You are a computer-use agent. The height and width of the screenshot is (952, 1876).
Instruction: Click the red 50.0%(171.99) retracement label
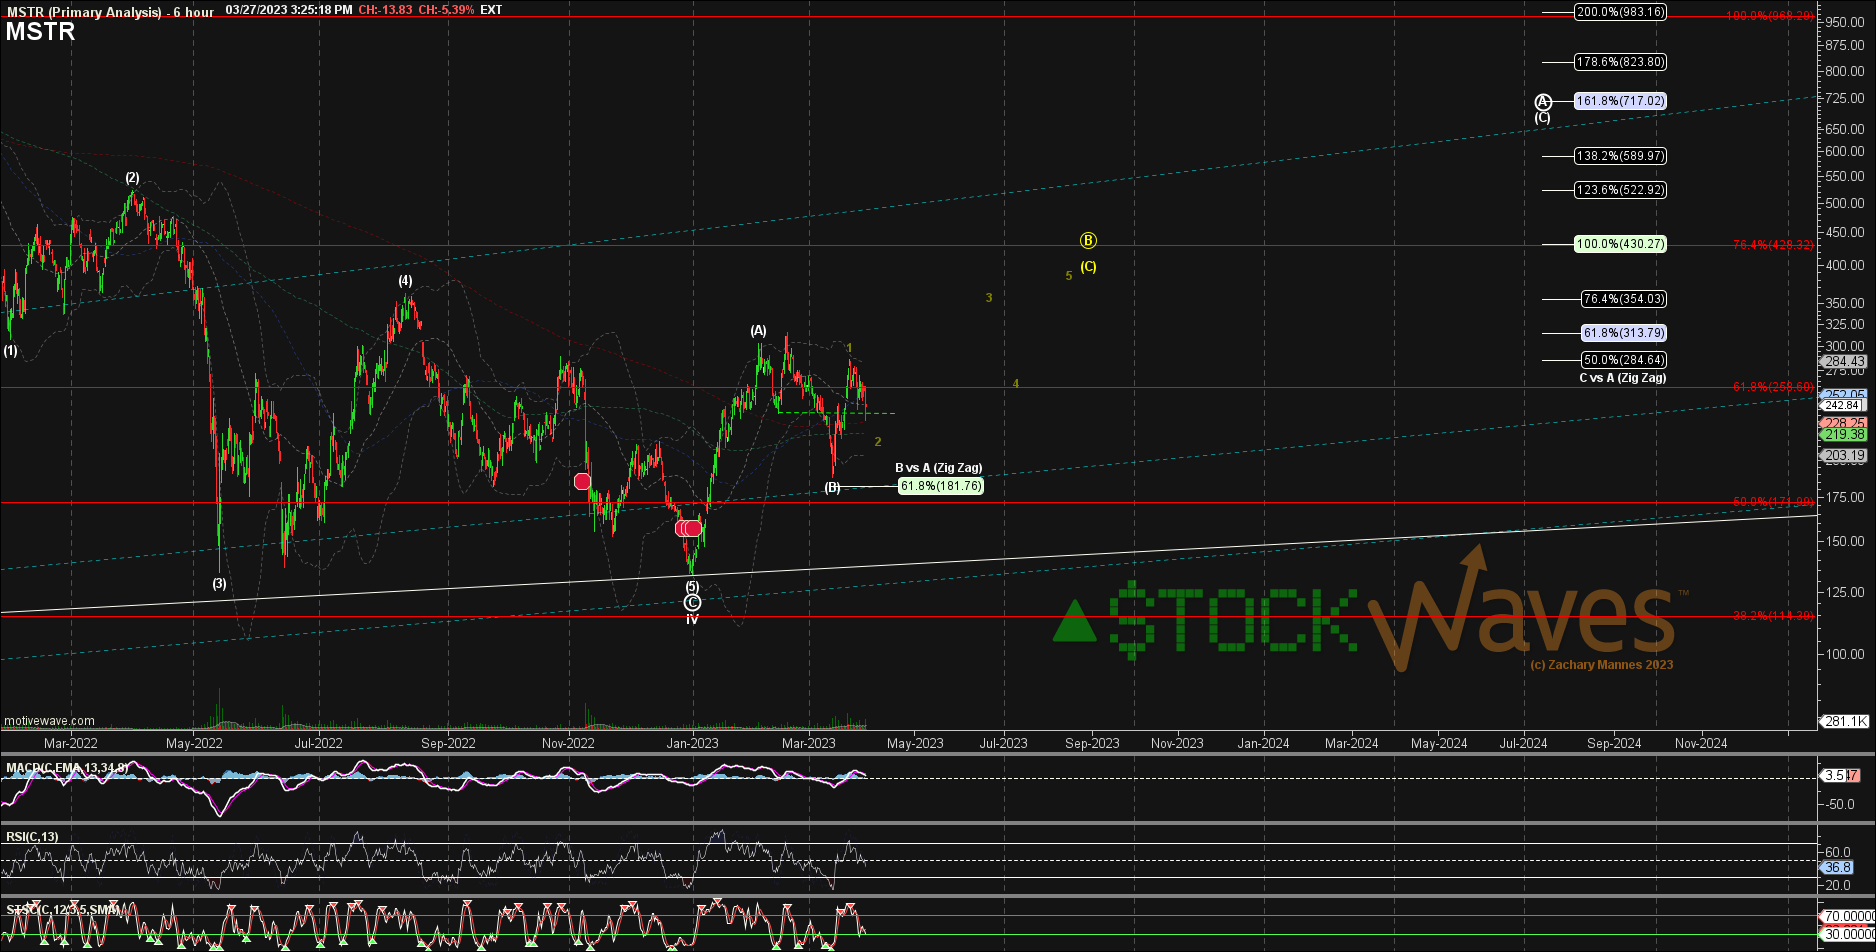1773,501
